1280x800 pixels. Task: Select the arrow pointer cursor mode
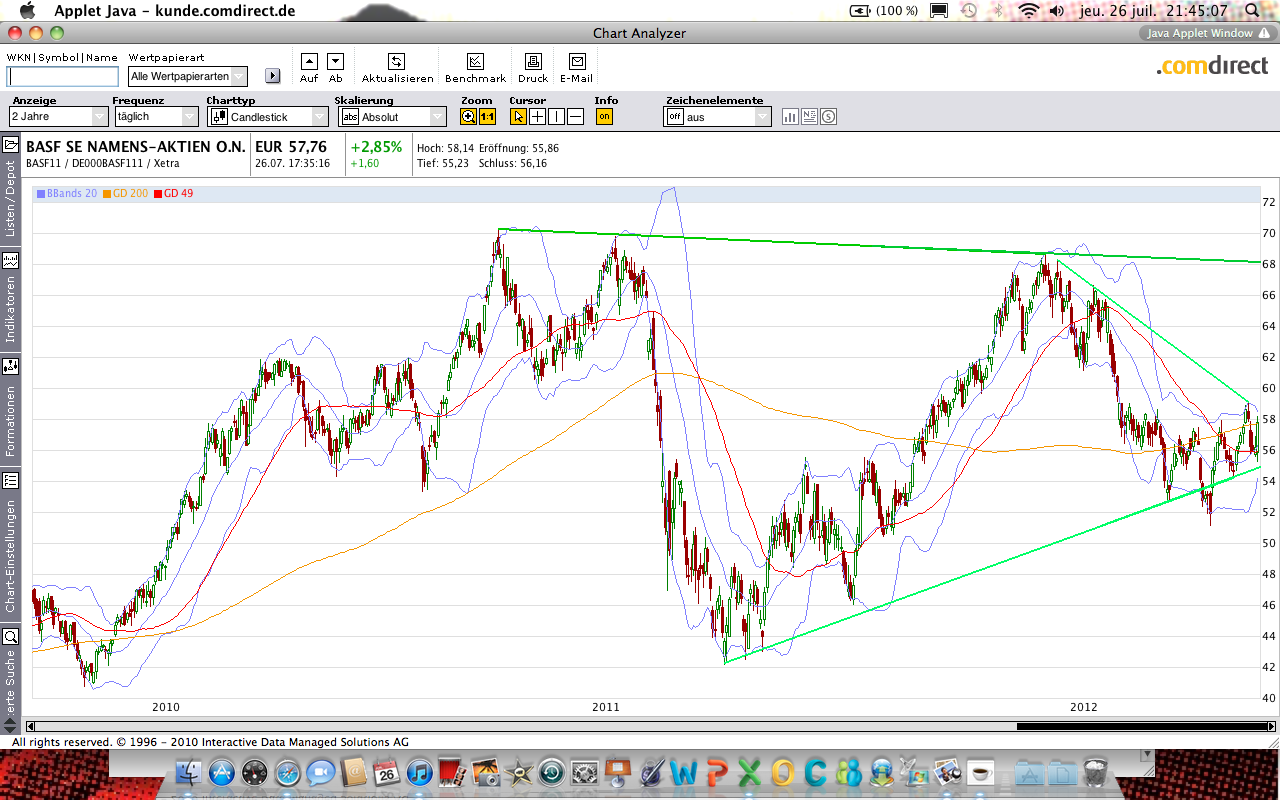click(518, 116)
